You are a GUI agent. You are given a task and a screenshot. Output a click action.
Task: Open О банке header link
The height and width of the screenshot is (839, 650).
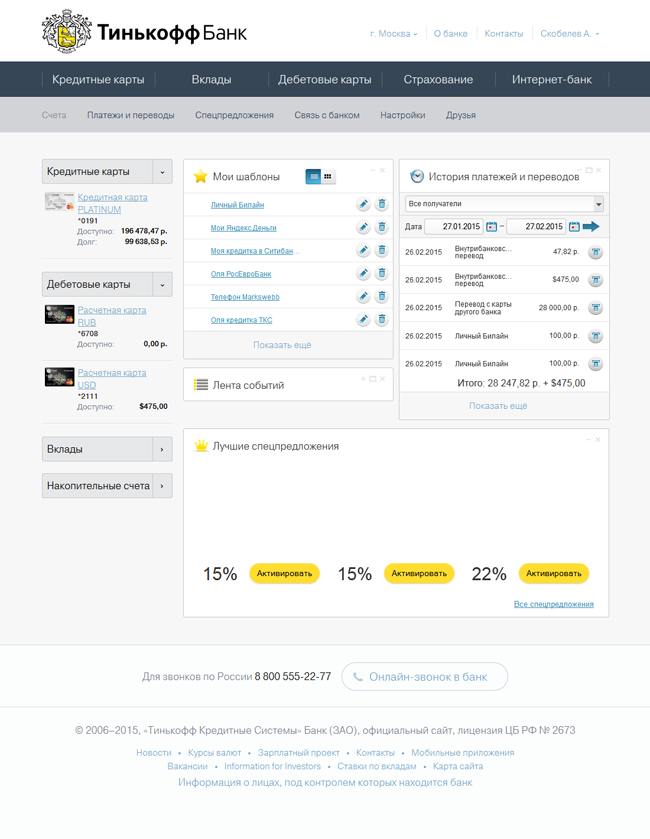click(x=450, y=34)
